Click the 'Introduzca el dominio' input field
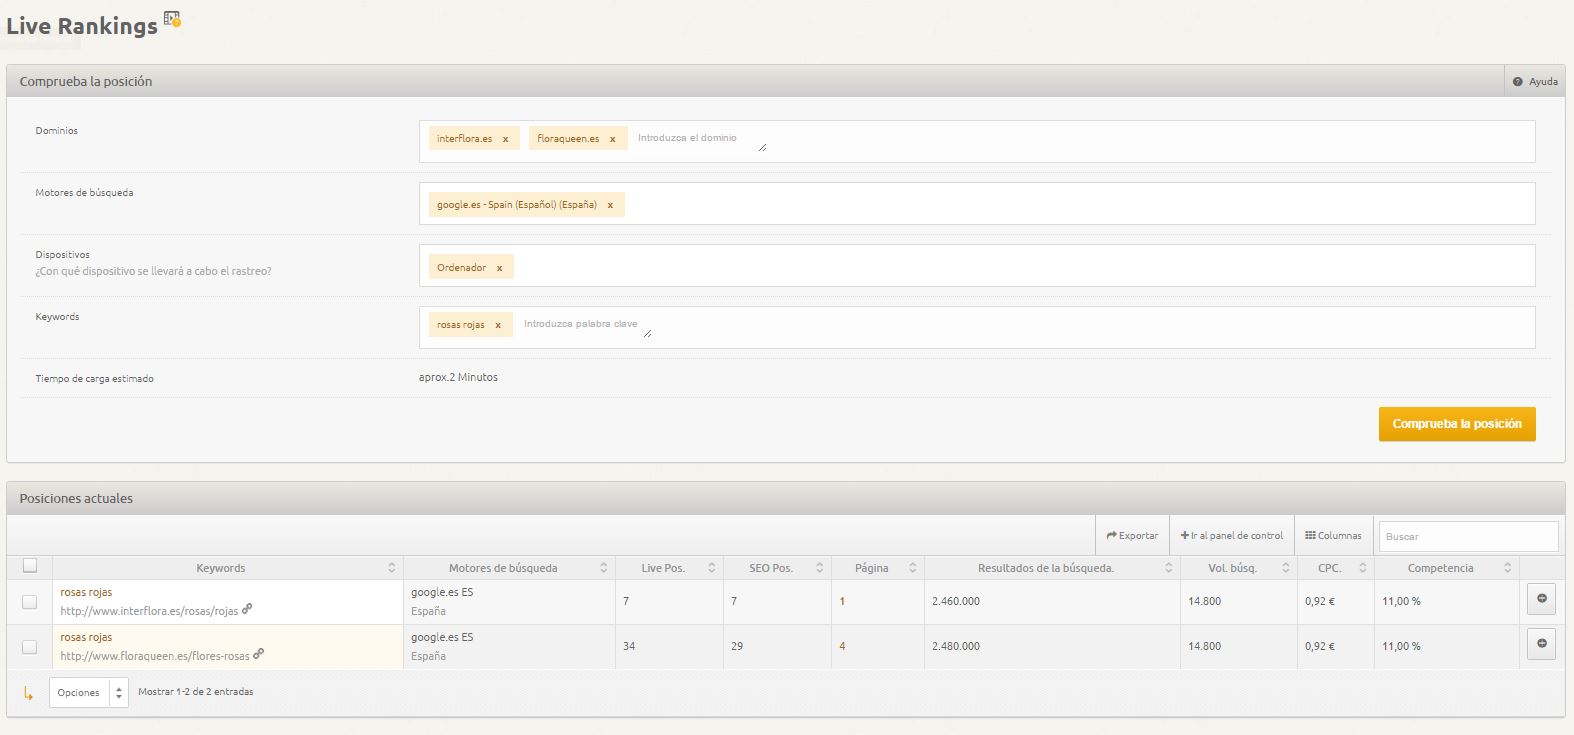 point(701,139)
